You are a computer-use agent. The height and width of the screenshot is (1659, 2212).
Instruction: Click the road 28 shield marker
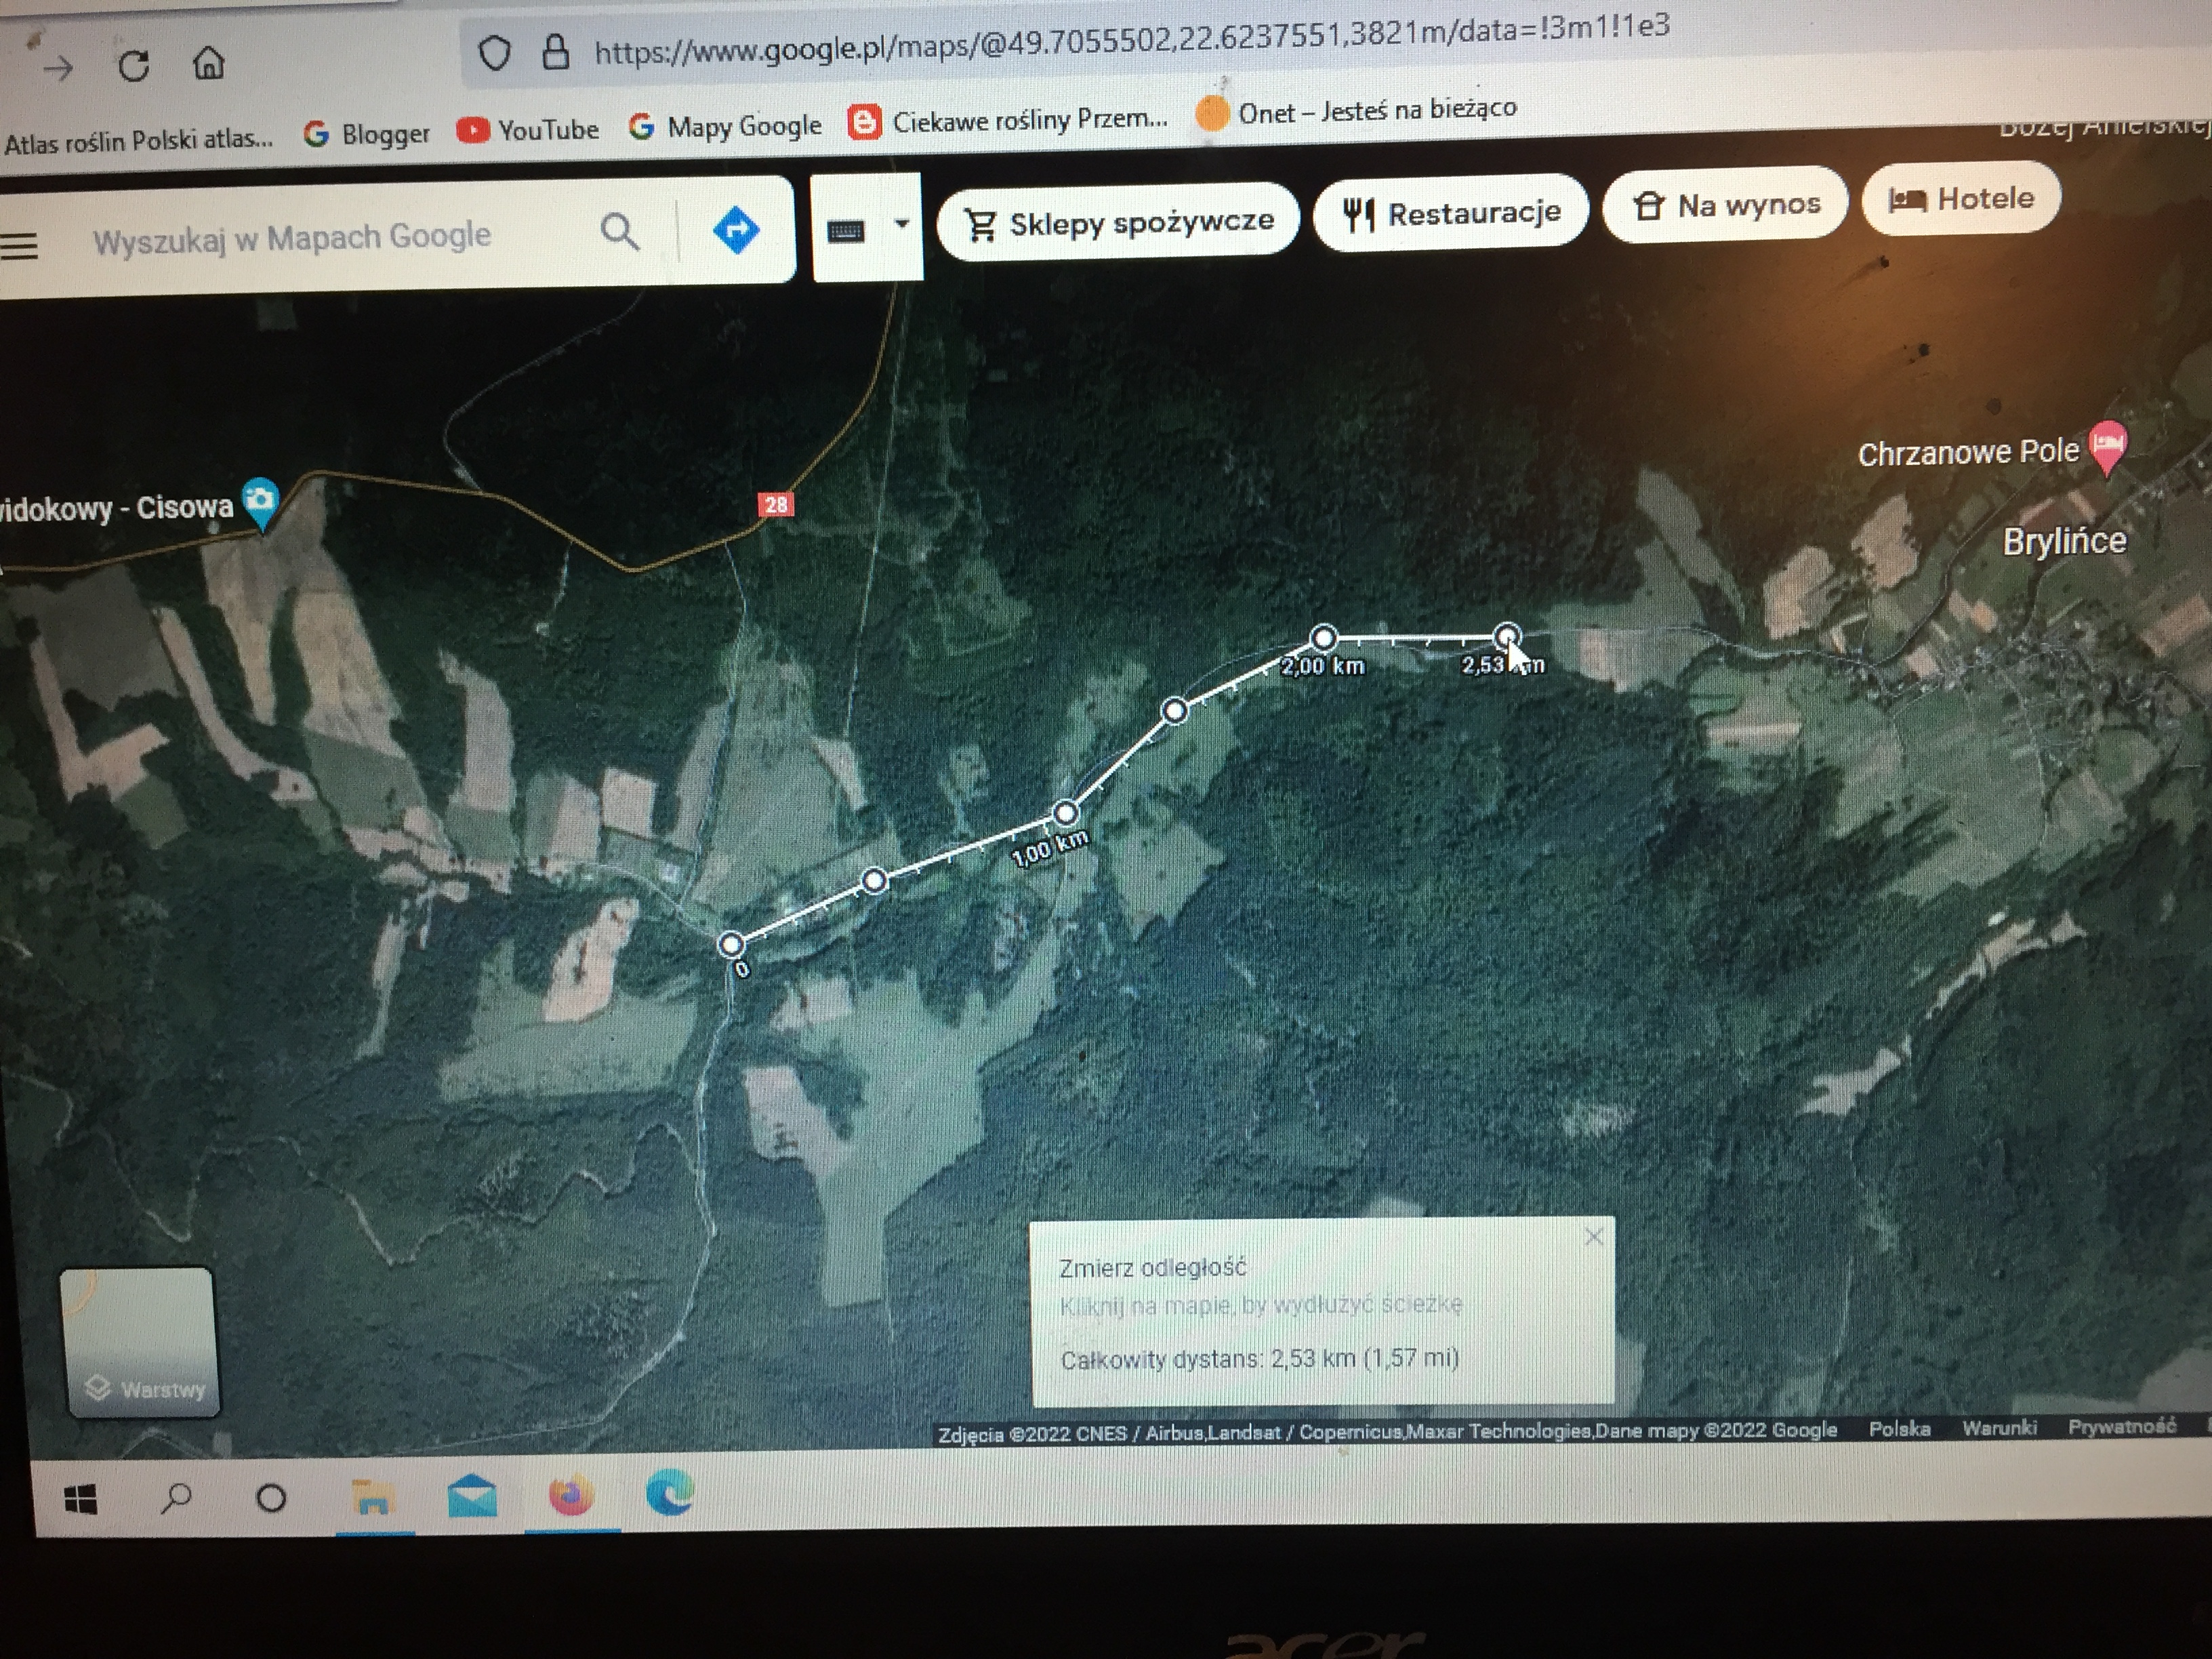(776, 504)
